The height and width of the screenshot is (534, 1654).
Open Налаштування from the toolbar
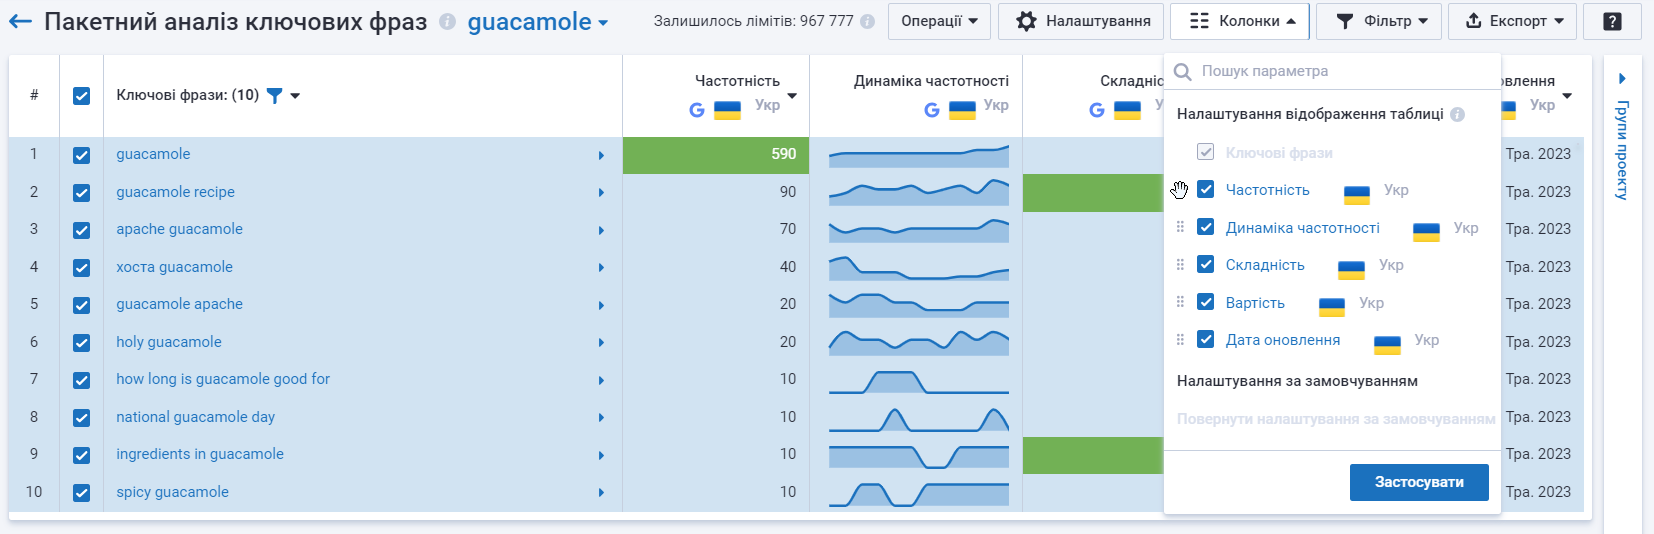pyautogui.click(x=1081, y=21)
